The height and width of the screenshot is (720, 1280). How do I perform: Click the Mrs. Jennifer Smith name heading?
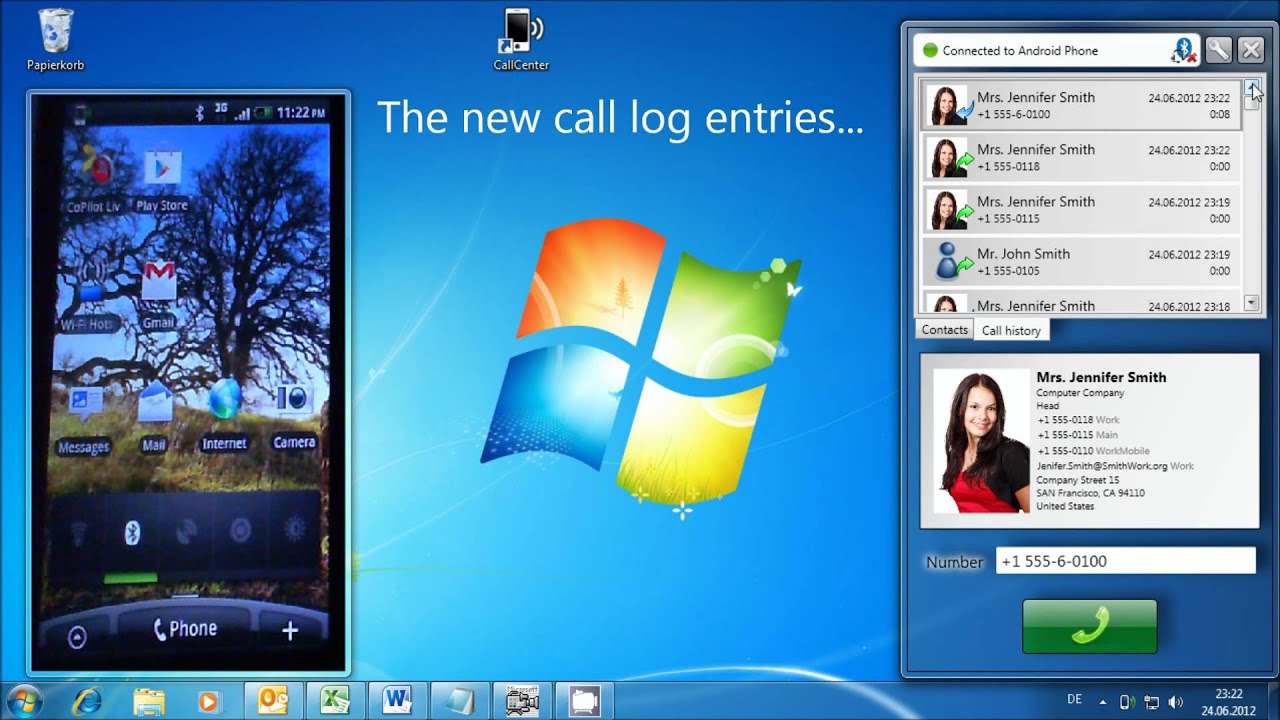1101,377
